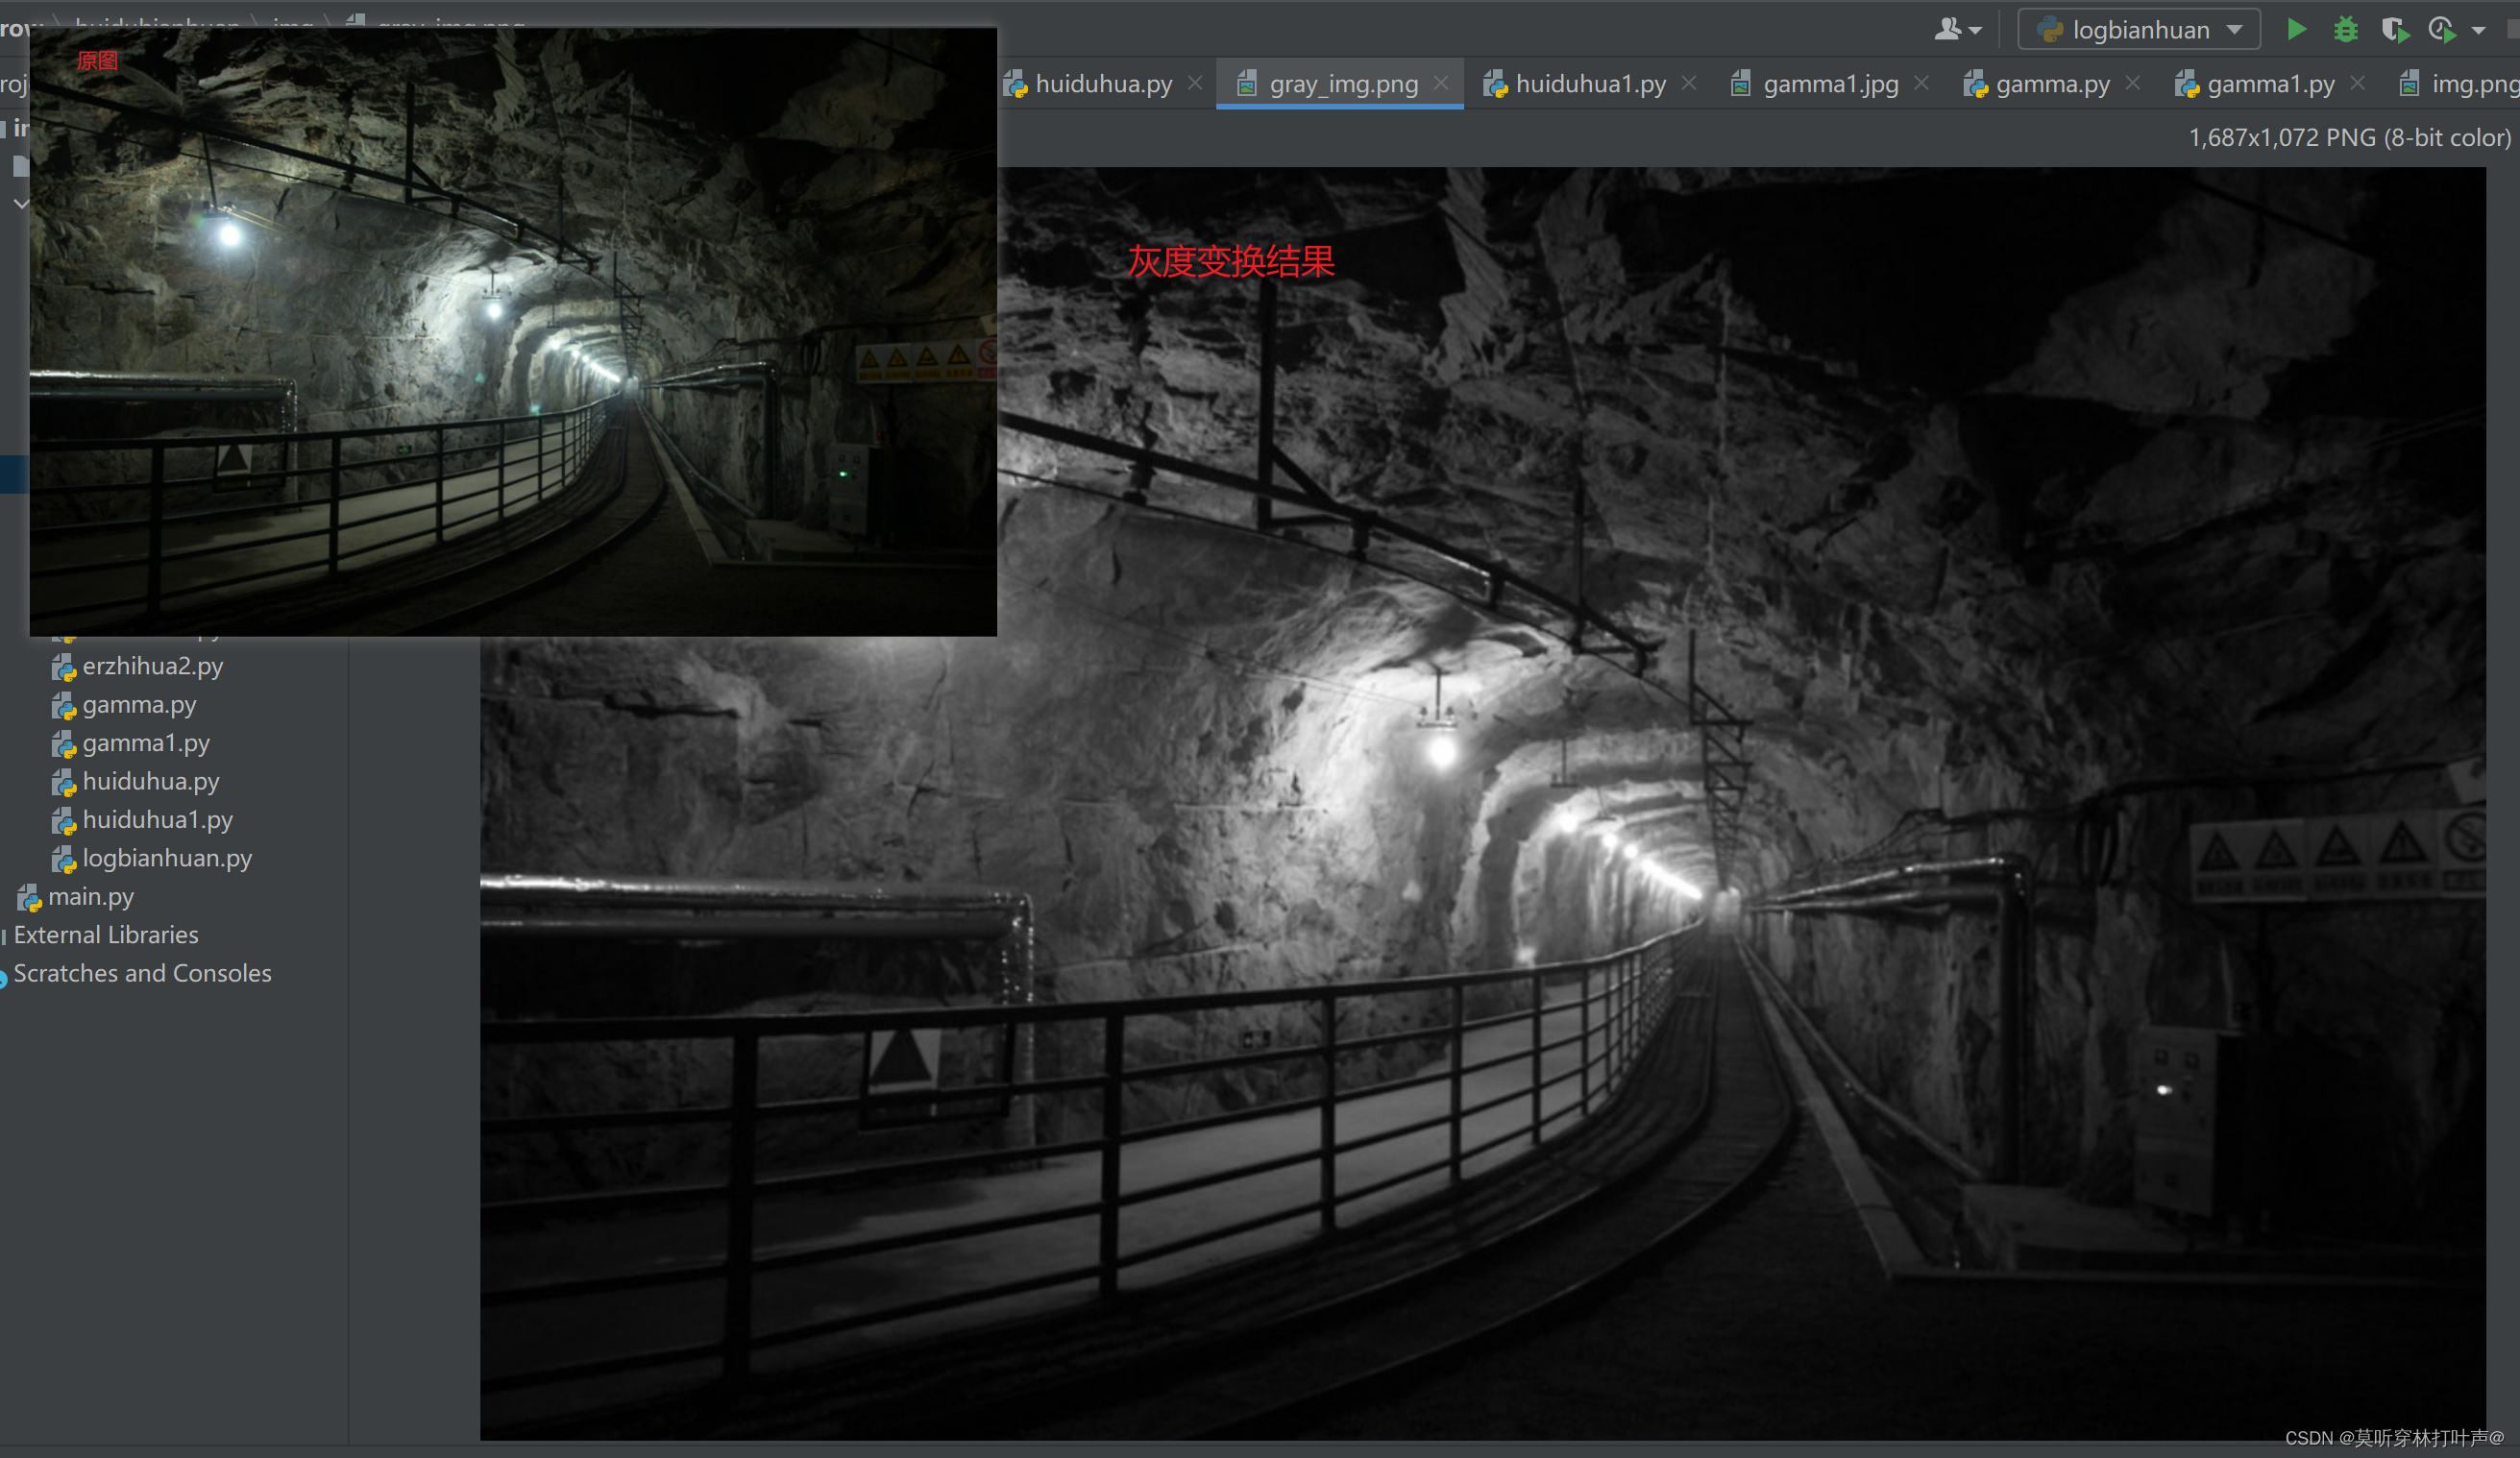Screen dimensions: 2520x1458
Task: Expand the External Libraries node
Action: point(105,935)
